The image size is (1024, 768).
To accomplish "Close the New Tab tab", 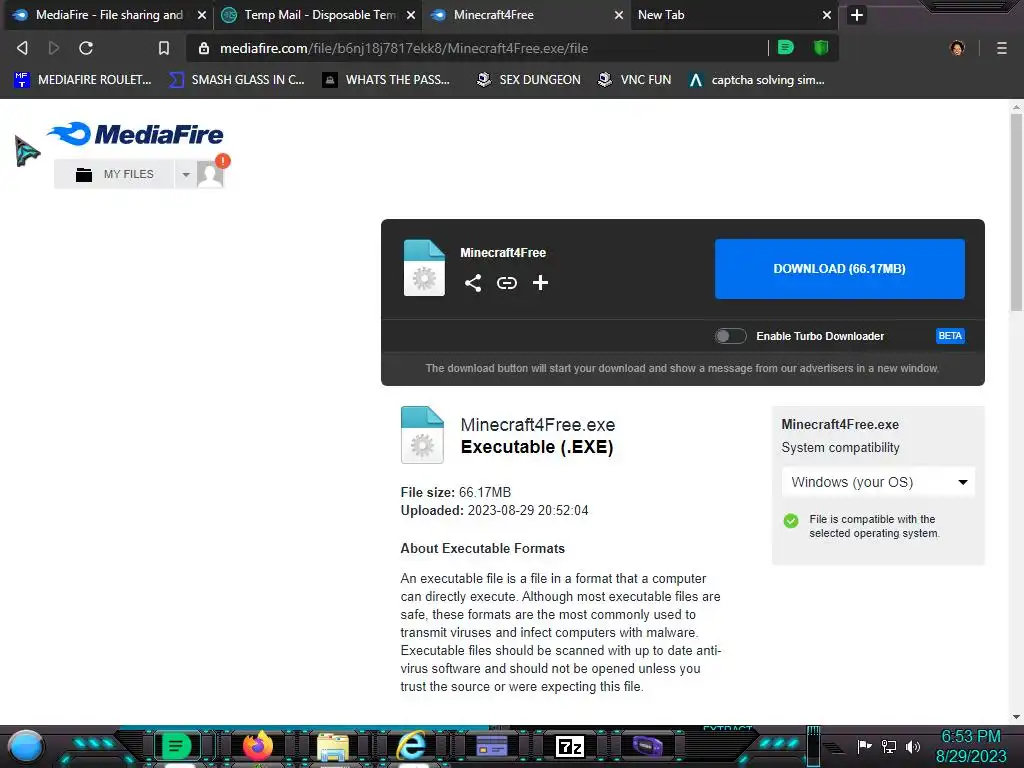I will [827, 15].
